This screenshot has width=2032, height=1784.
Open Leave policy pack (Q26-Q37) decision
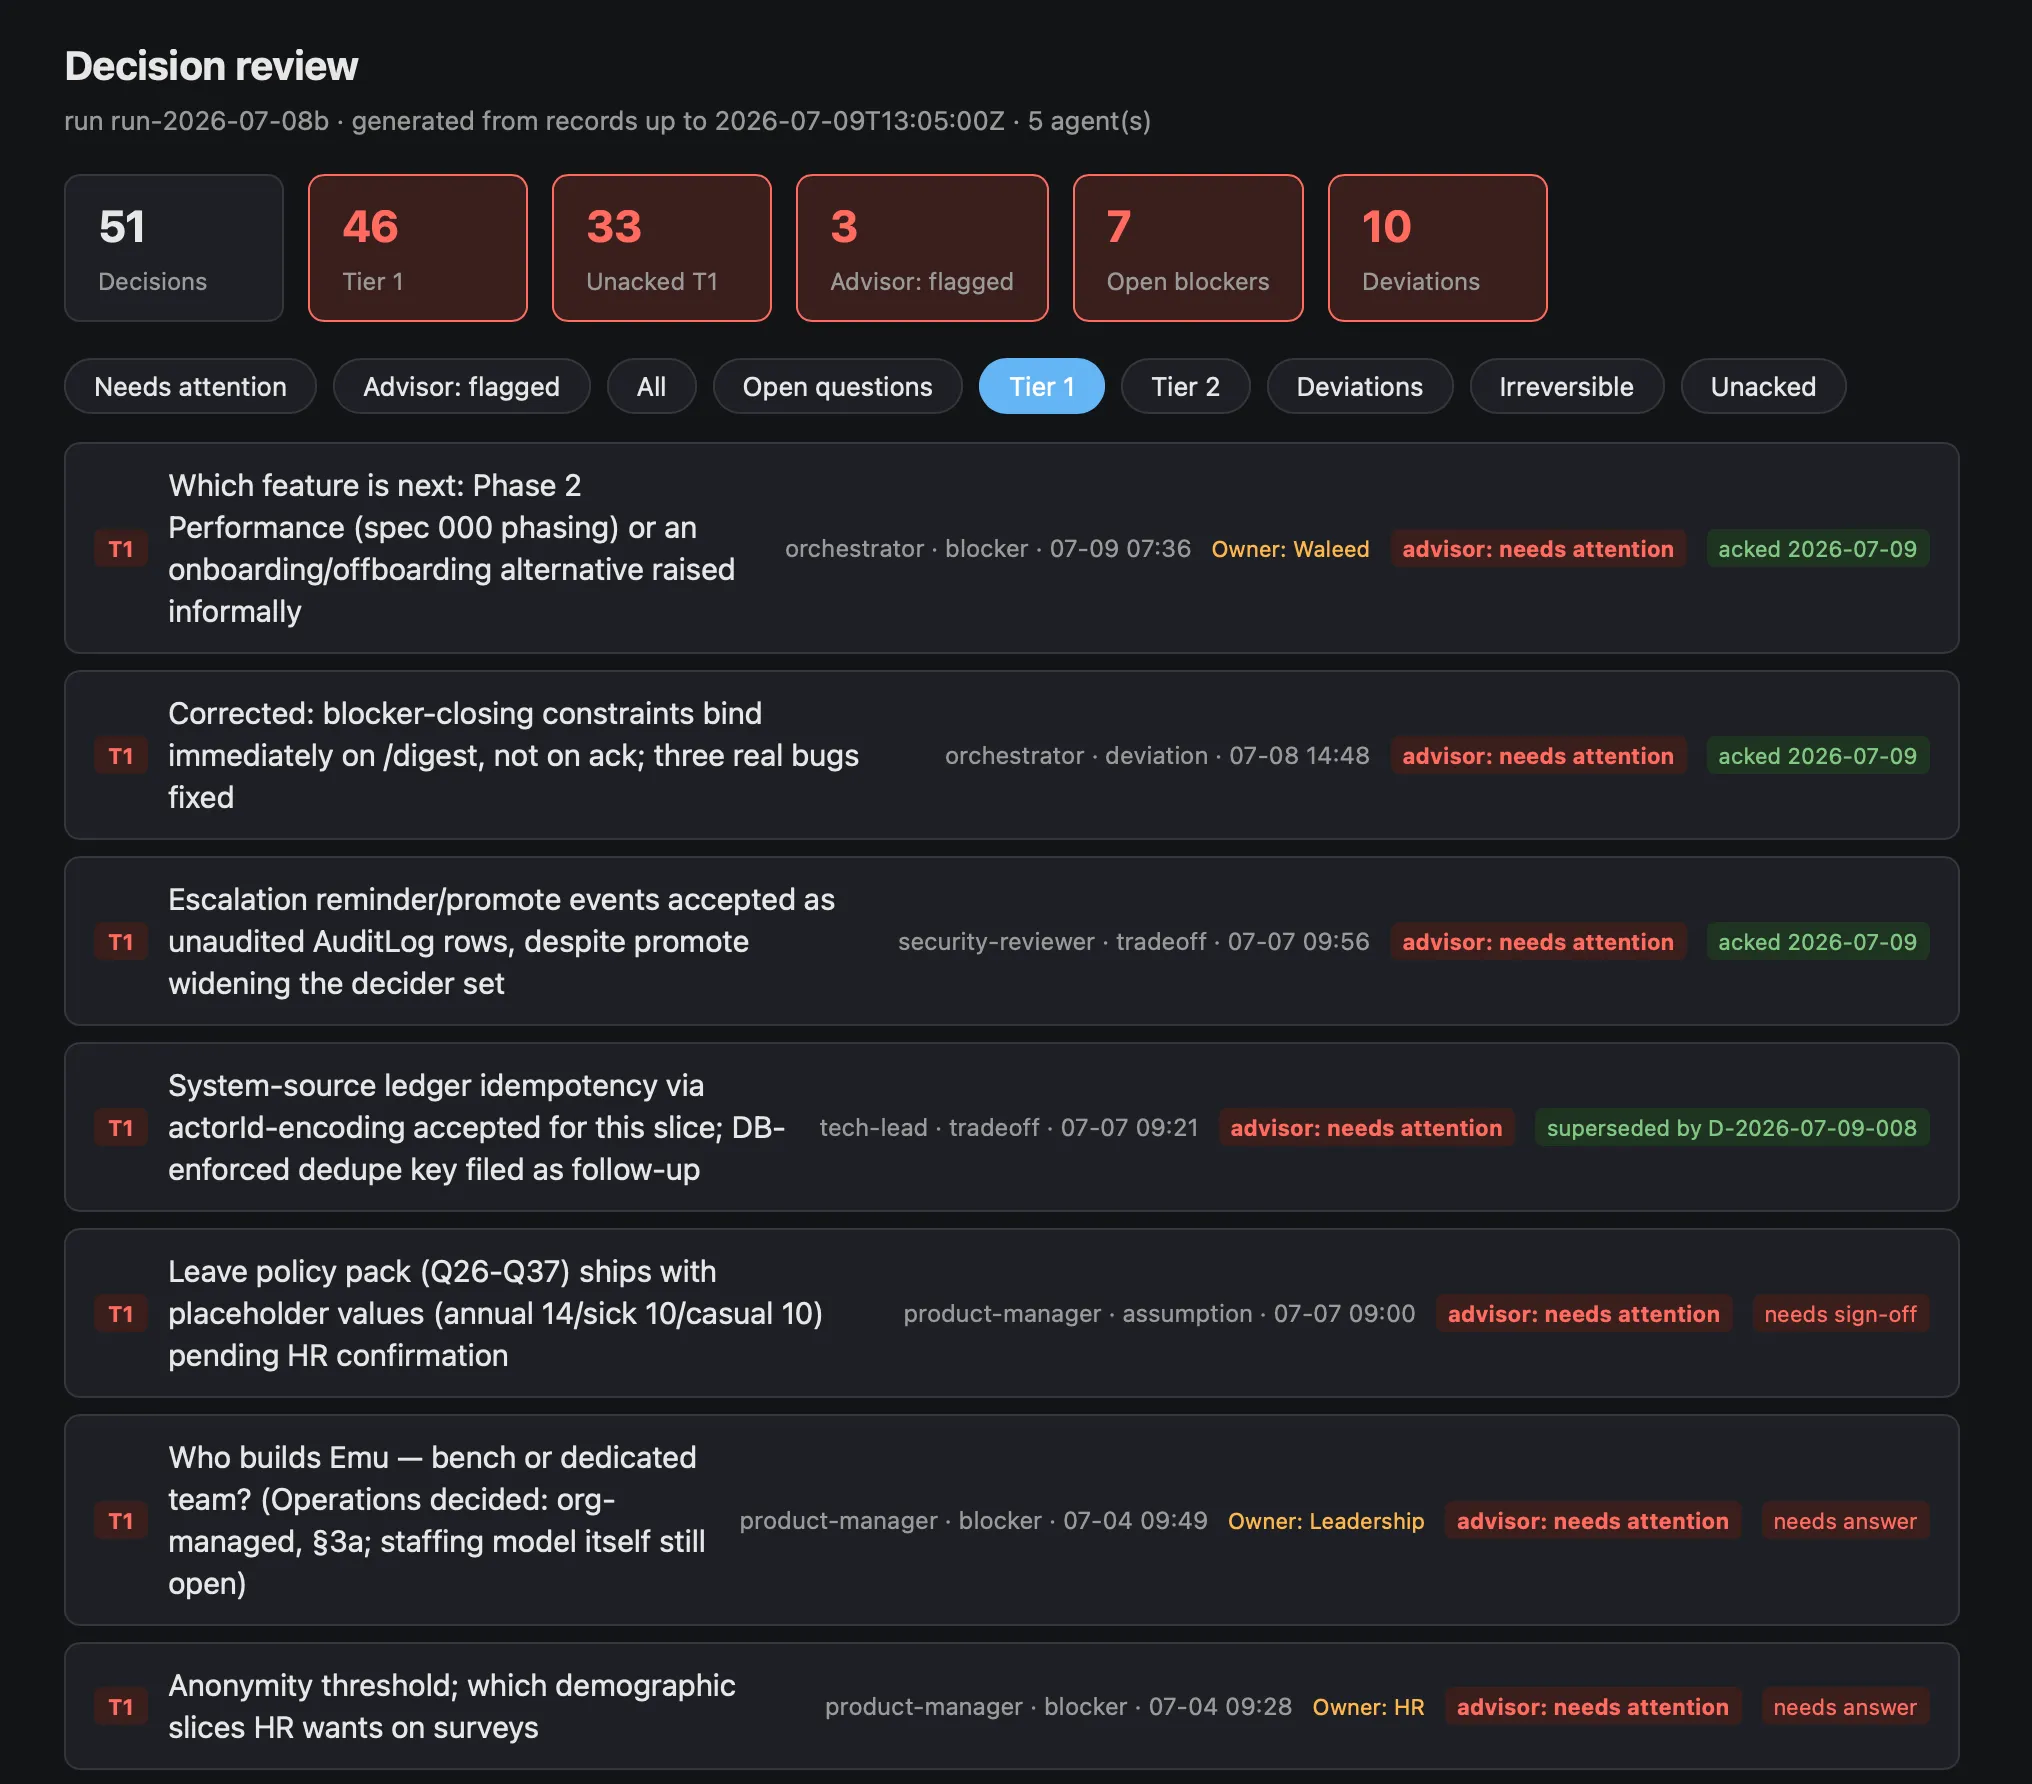[x=1011, y=1313]
